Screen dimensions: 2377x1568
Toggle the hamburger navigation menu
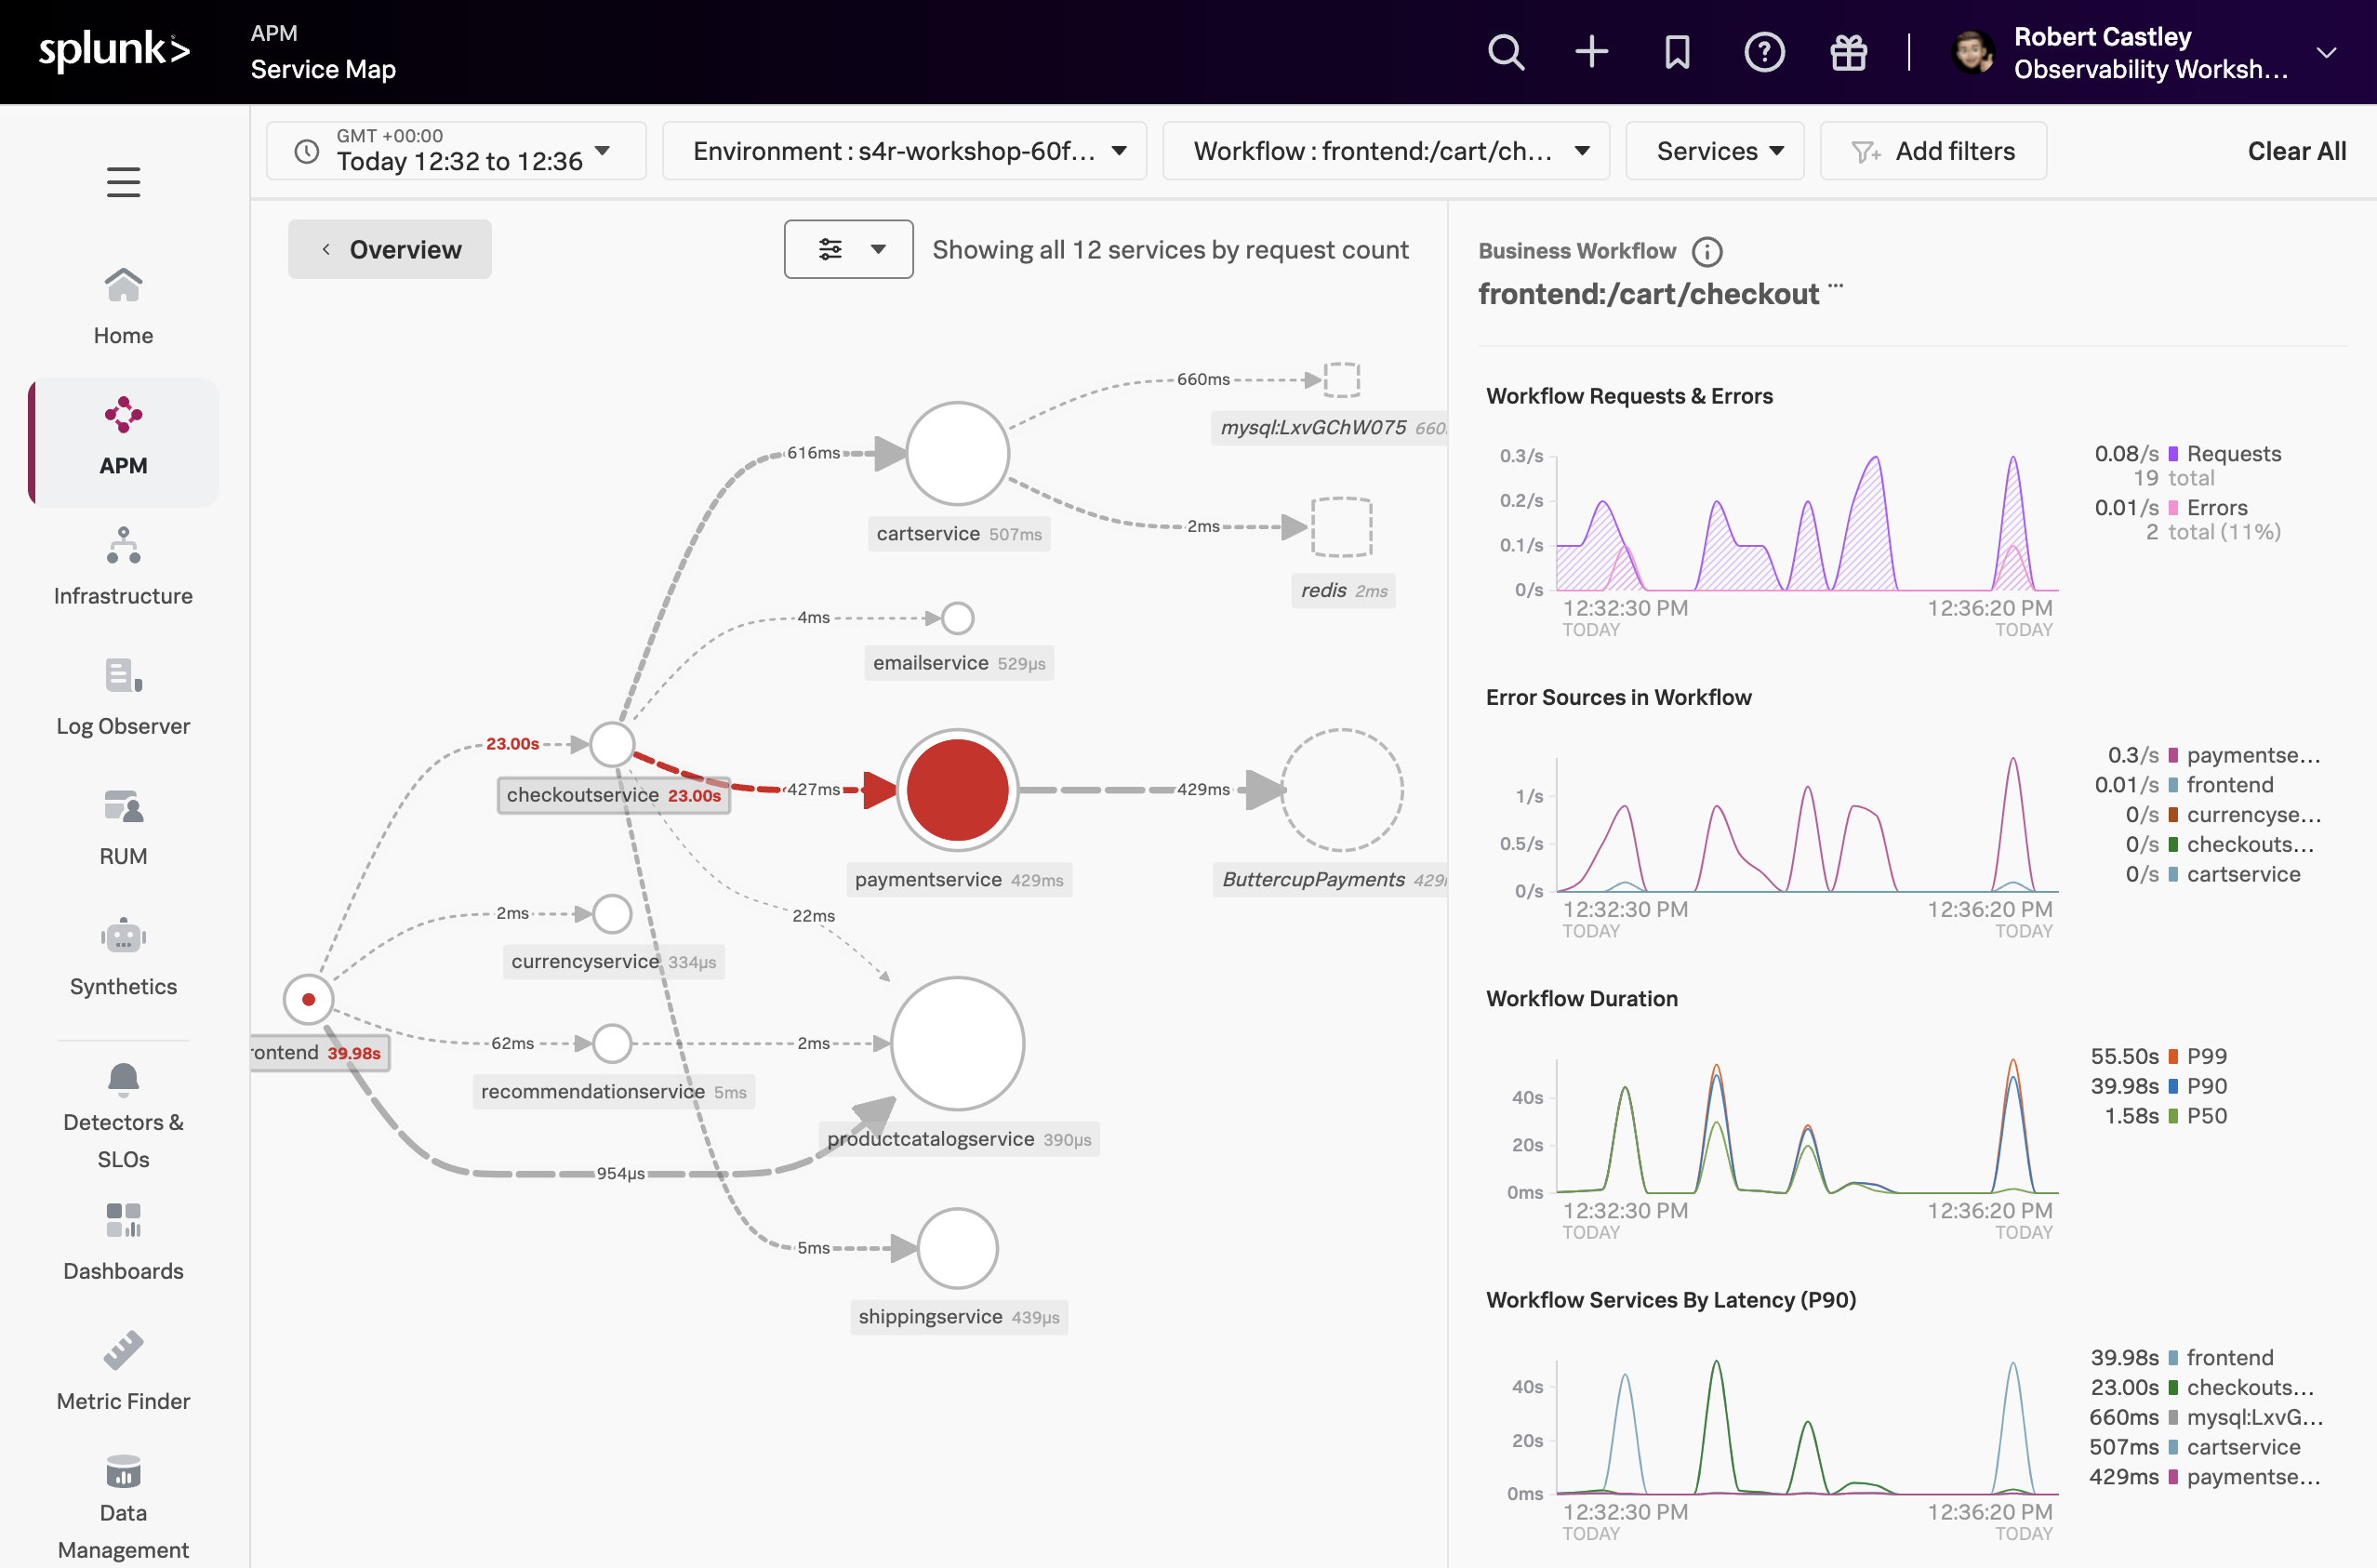[123, 182]
